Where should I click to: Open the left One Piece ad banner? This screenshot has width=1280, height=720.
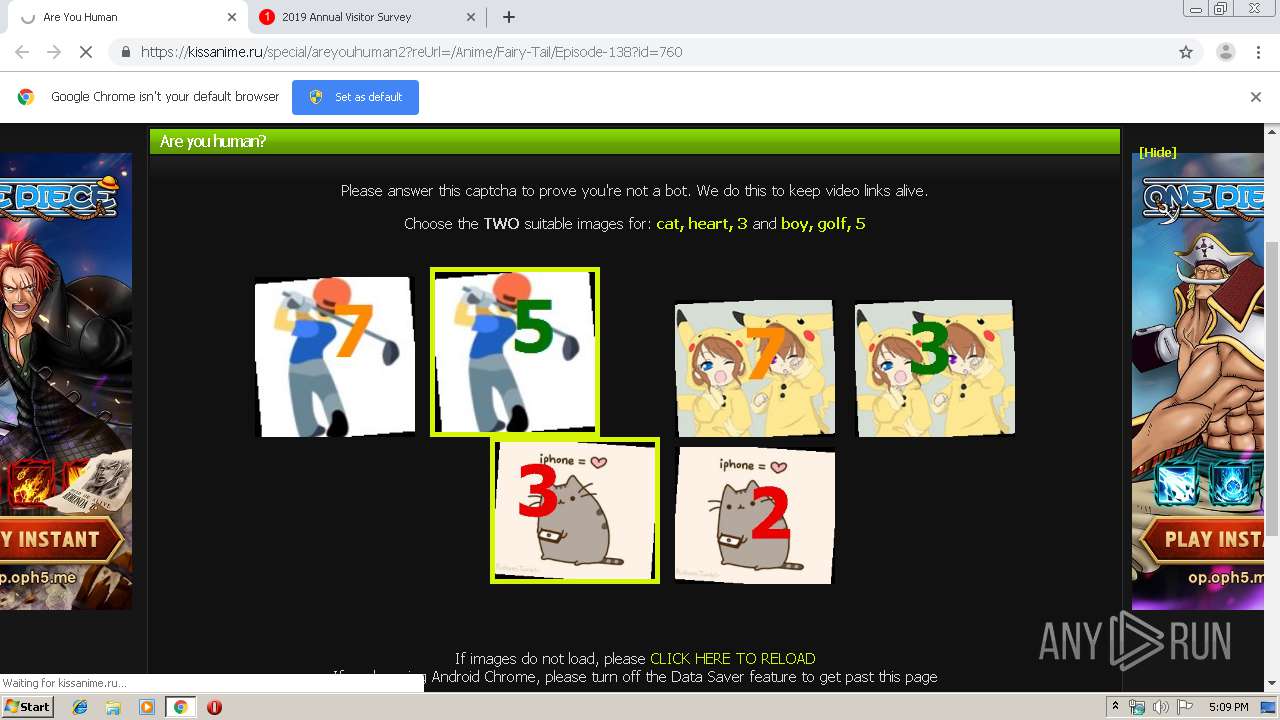pos(66,381)
